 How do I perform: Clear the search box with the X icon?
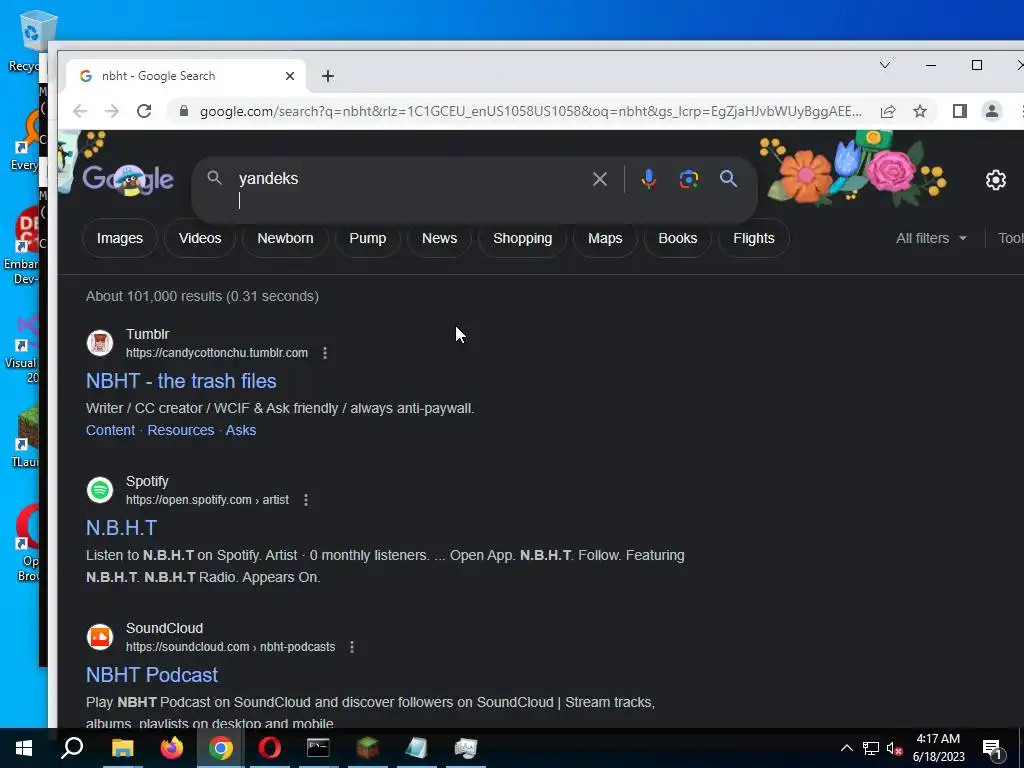pyautogui.click(x=600, y=179)
